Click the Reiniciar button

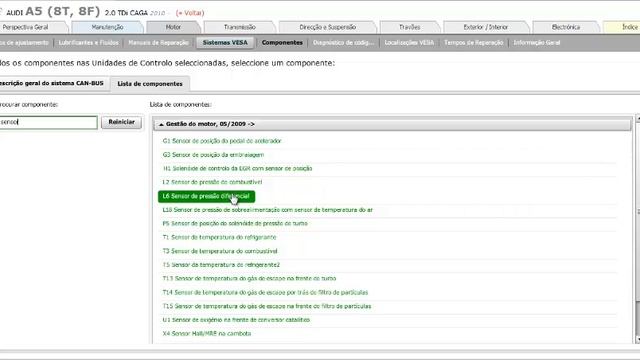click(x=122, y=122)
